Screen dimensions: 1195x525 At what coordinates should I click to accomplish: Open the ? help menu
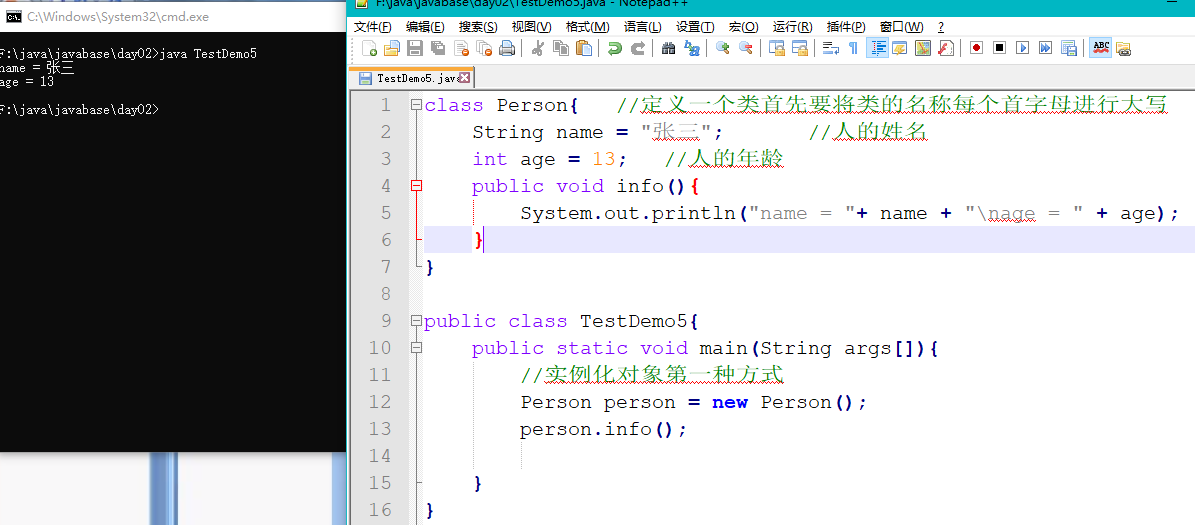click(x=940, y=27)
